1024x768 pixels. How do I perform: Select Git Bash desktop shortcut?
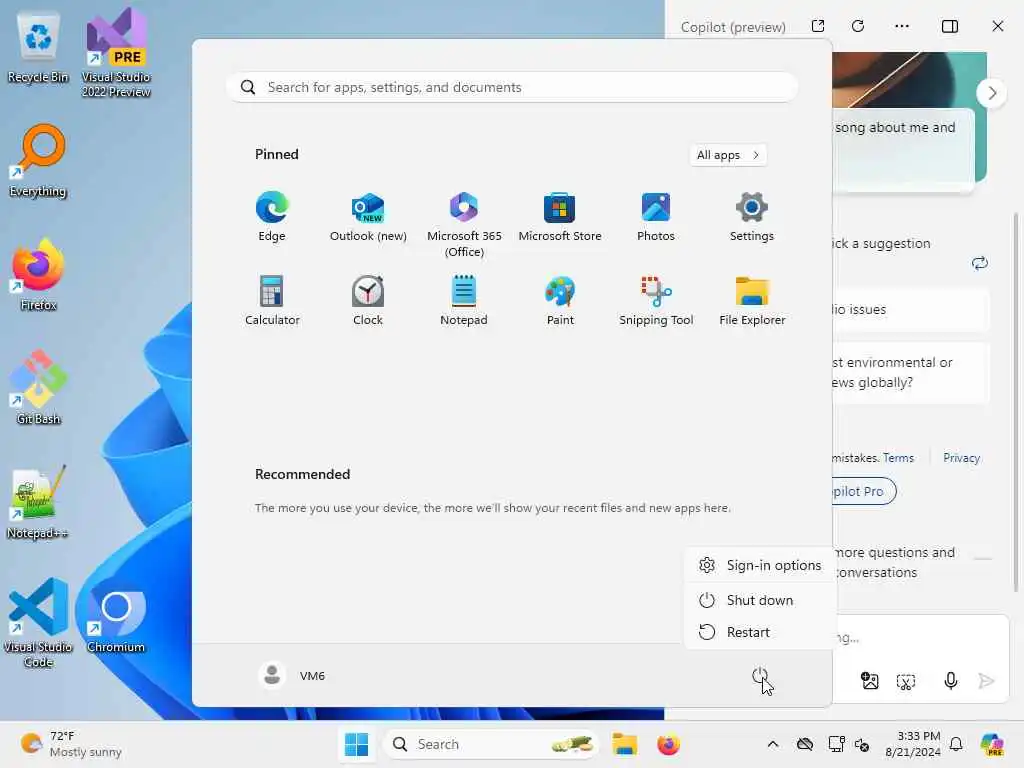(x=38, y=389)
